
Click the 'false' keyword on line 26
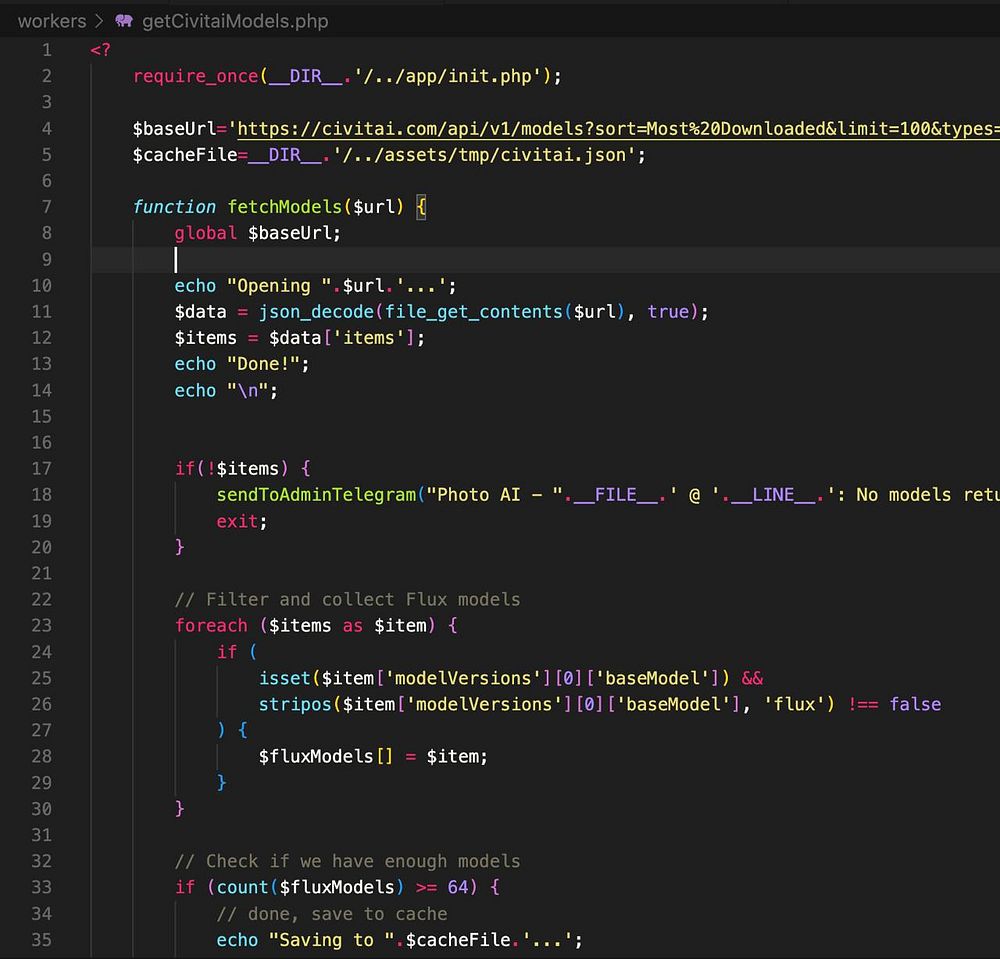(915, 704)
